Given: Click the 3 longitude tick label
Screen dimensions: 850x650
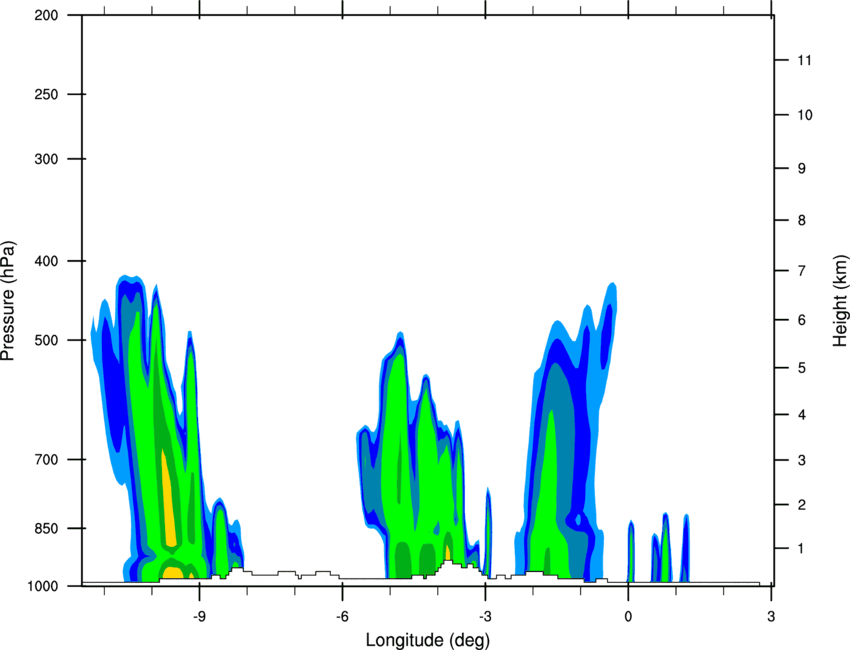Looking at the screenshot, I should coord(771,617).
